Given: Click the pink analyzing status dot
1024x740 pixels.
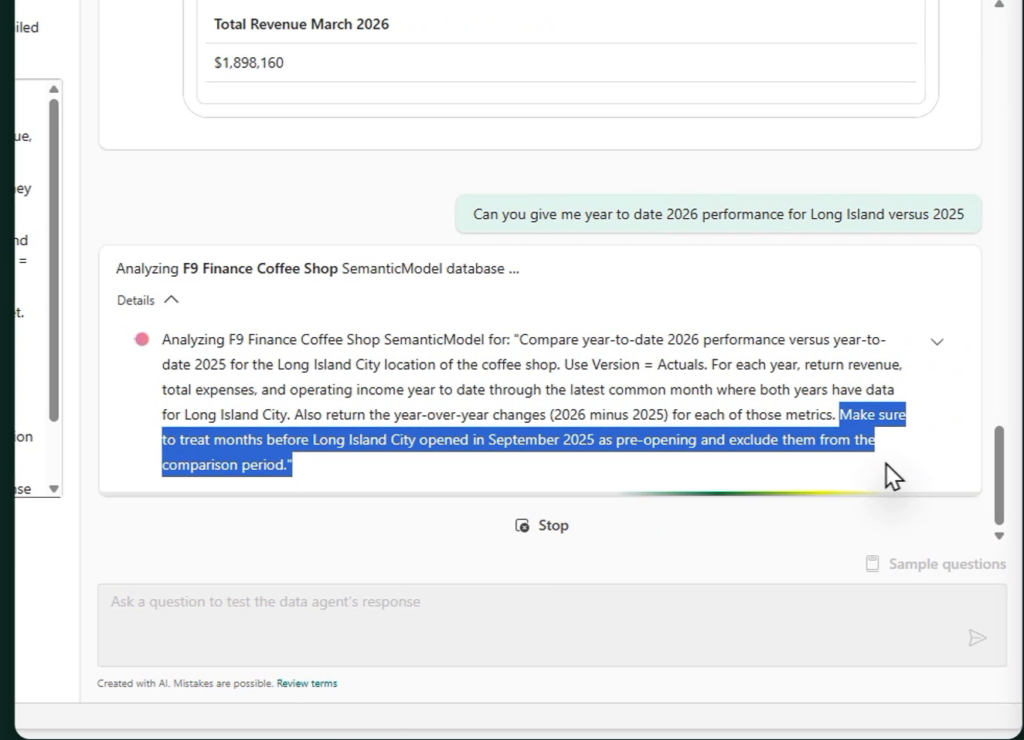Looking at the screenshot, I should 142,340.
